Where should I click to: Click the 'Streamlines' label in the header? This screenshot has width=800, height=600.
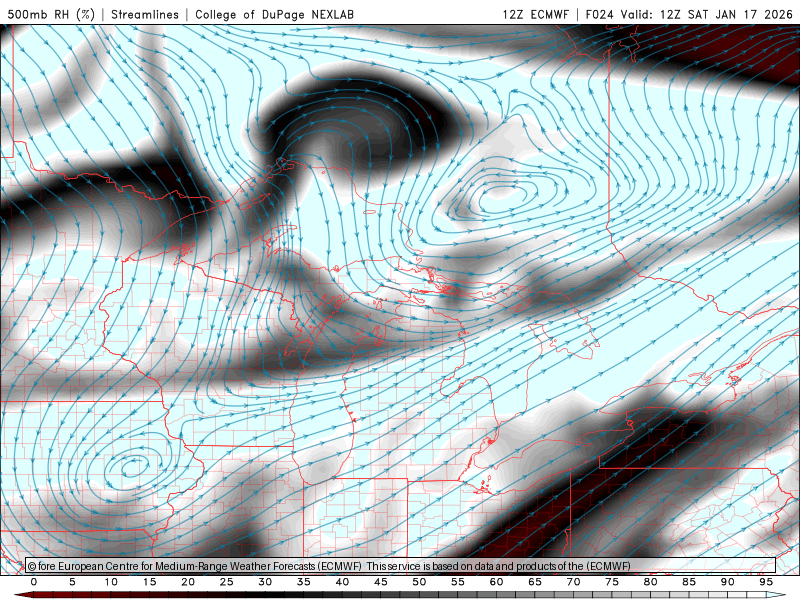pyautogui.click(x=145, y=14)
